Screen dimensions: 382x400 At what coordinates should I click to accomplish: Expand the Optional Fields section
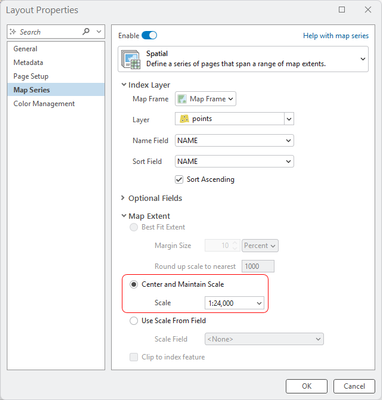(123, 198)
